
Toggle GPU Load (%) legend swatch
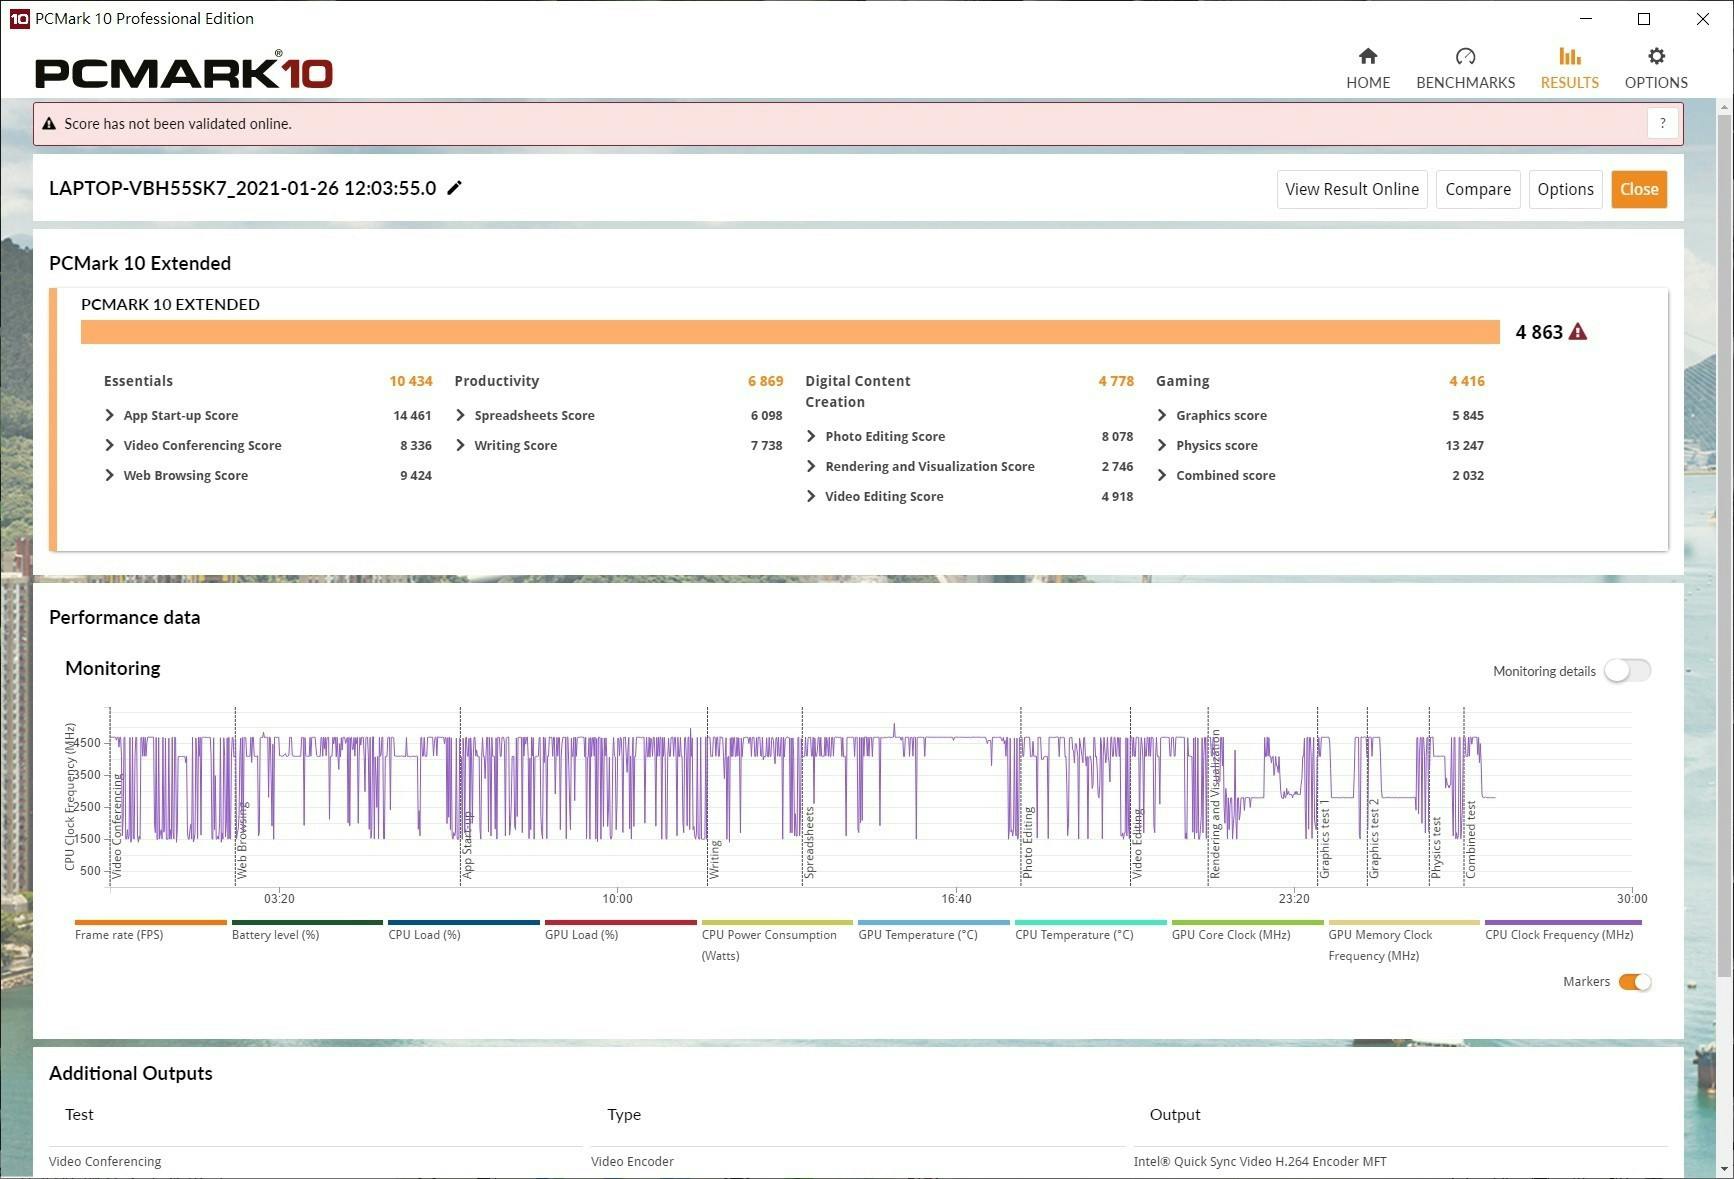pyautogui.click(x=621, y=922)
